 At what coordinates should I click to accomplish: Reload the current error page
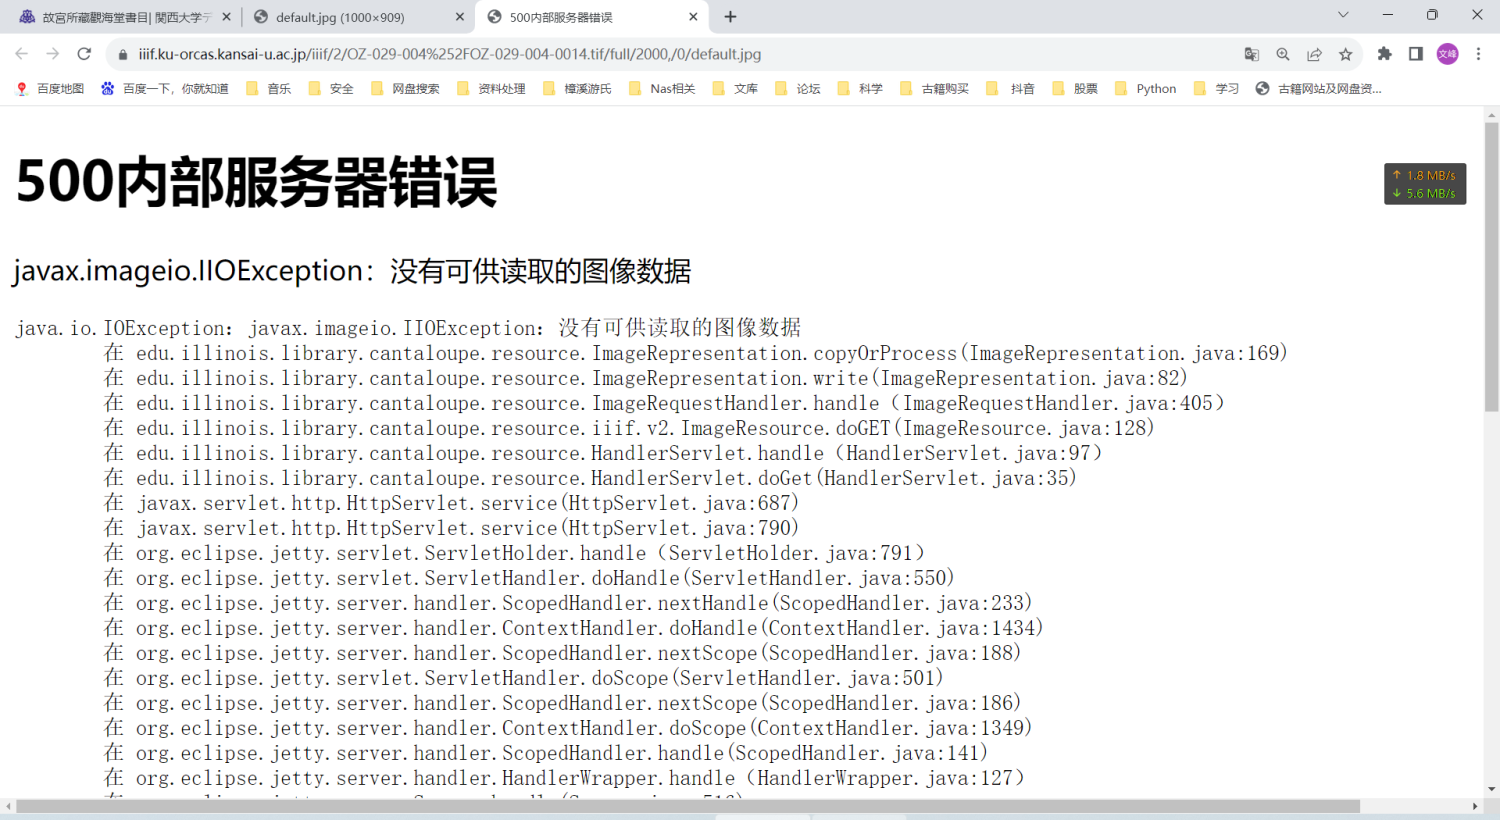[84, 54]
